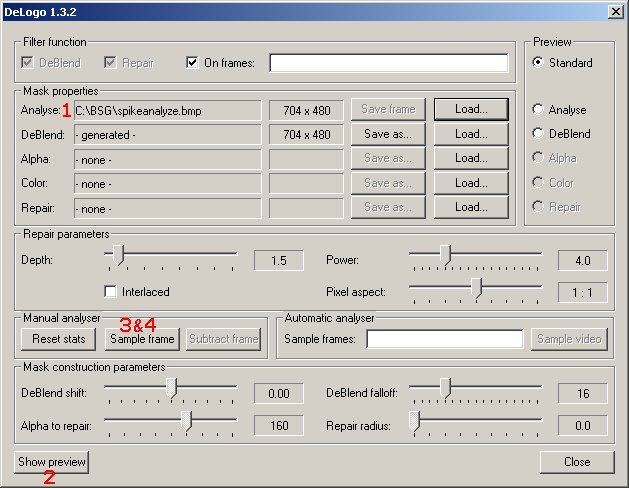Click the Close button at bottom
The image size is (629, 488).
click(x=577, y=462)
